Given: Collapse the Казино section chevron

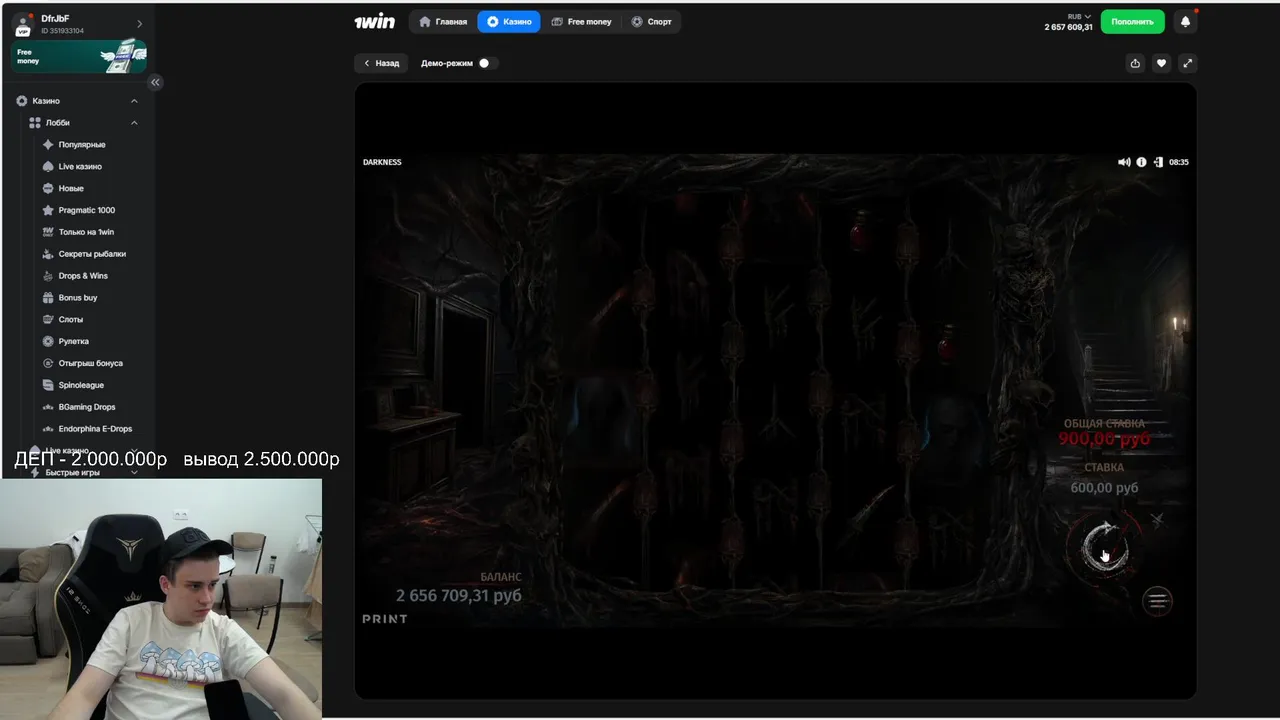Looking at the screenshot, I should (x=134, y=101).
